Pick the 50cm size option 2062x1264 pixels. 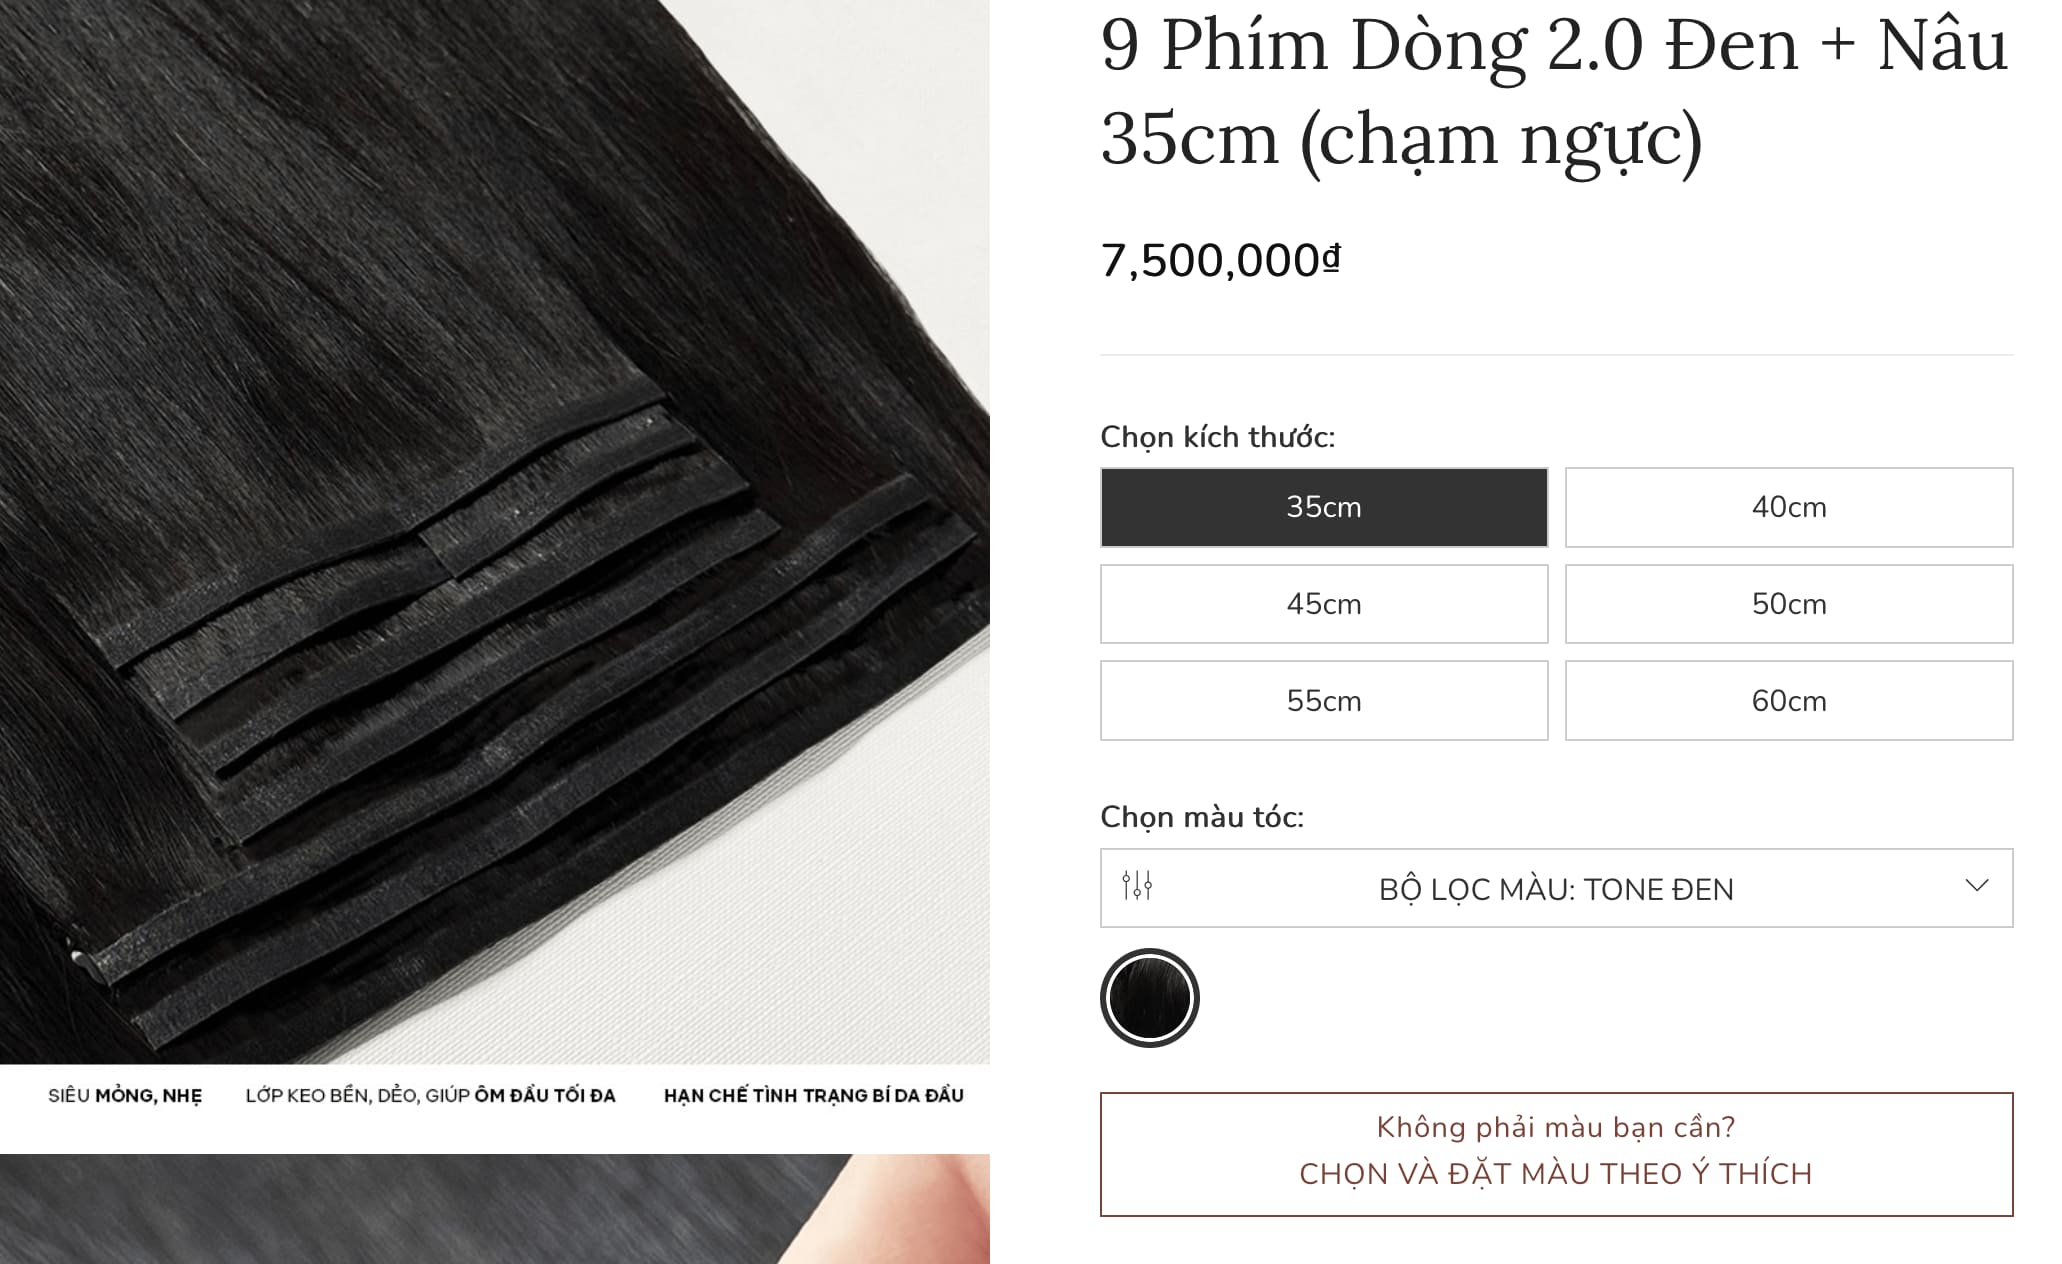click(x=1789, y=604)
